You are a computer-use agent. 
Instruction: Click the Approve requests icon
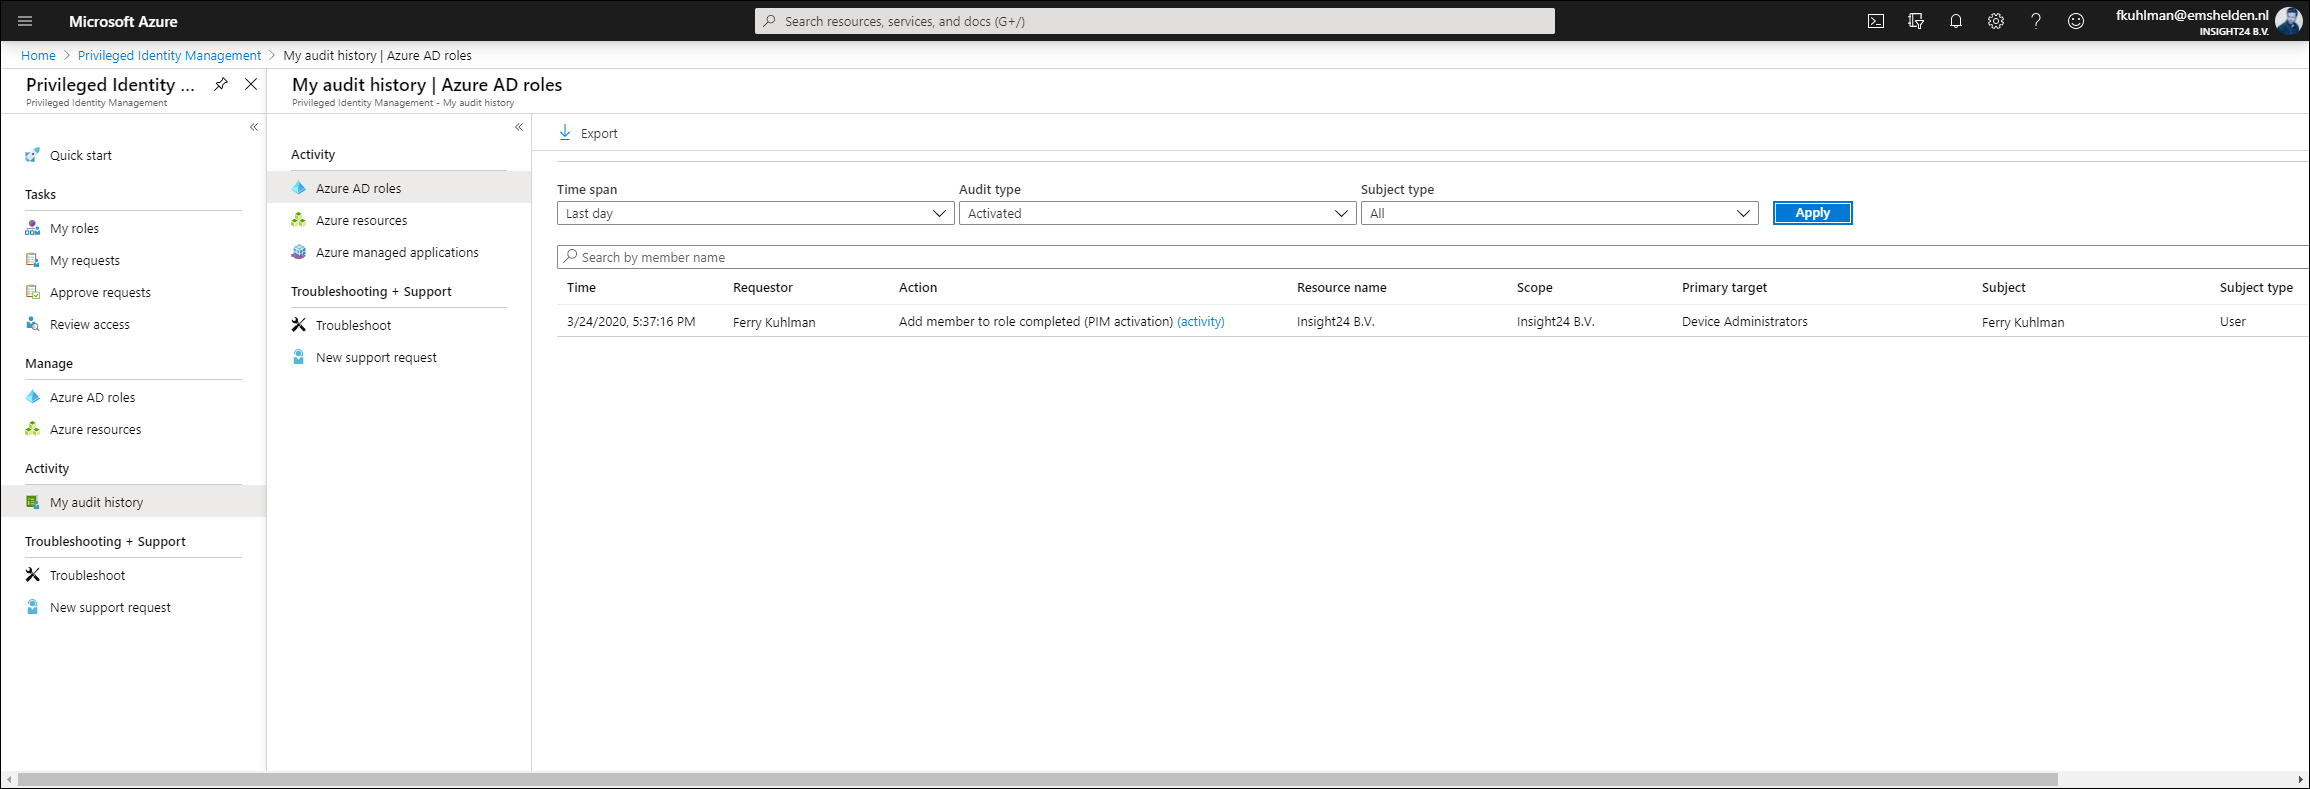(x=32, y=292)
